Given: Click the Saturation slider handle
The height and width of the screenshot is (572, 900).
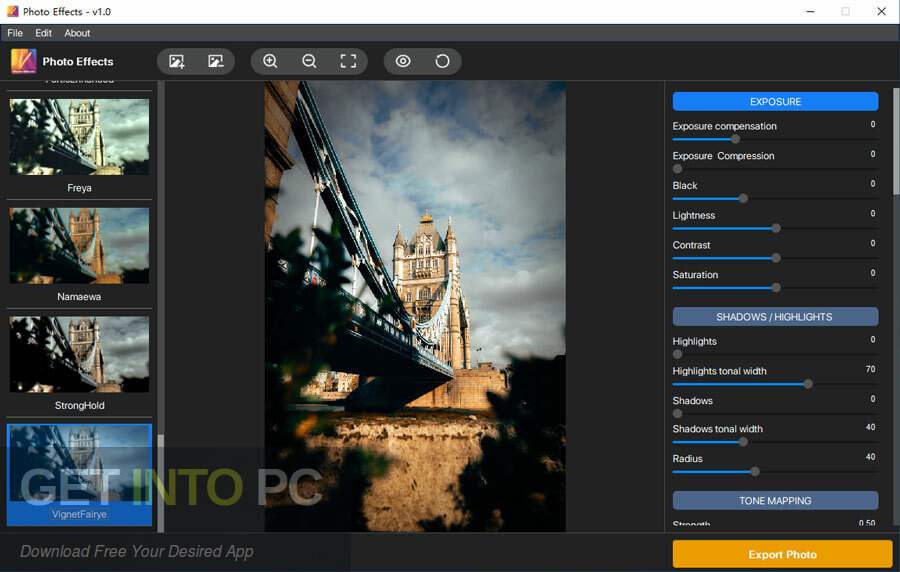Looking at the screenshot, I should point(776,287).
